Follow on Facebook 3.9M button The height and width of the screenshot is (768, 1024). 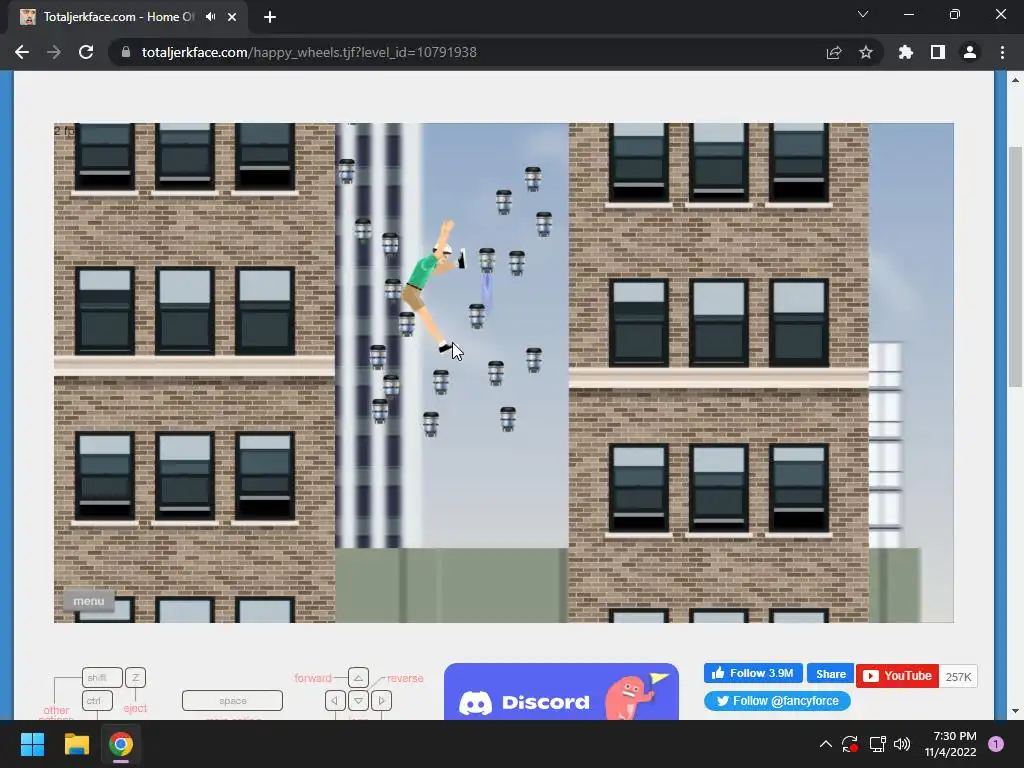753,673
